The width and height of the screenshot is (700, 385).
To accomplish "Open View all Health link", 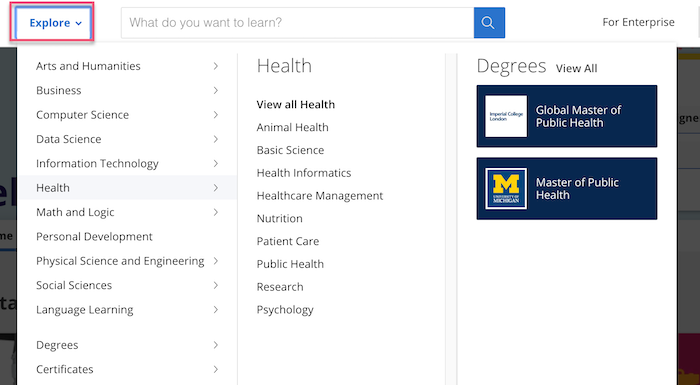I will (x=296, y=105).
